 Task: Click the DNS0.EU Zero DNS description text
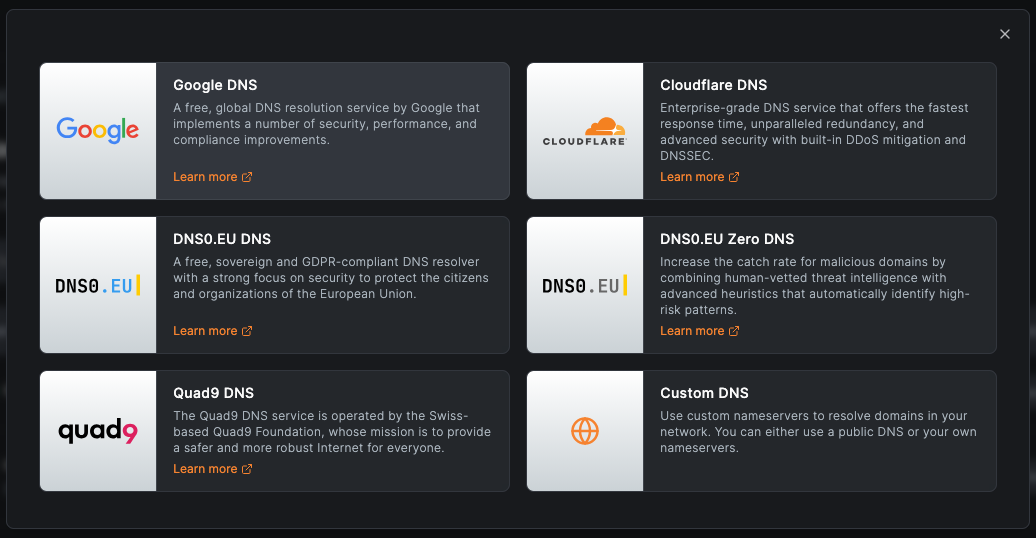pyautogui.click(x=815, y=286)
